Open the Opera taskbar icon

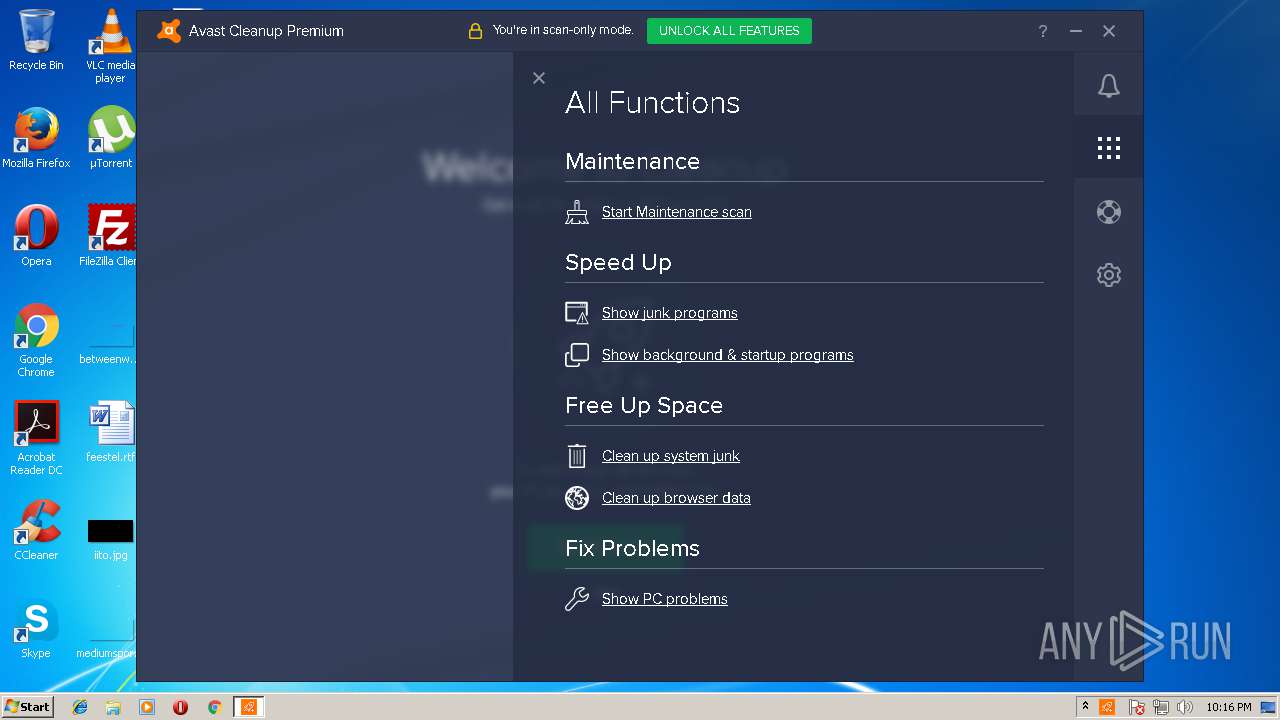(180, 707)
